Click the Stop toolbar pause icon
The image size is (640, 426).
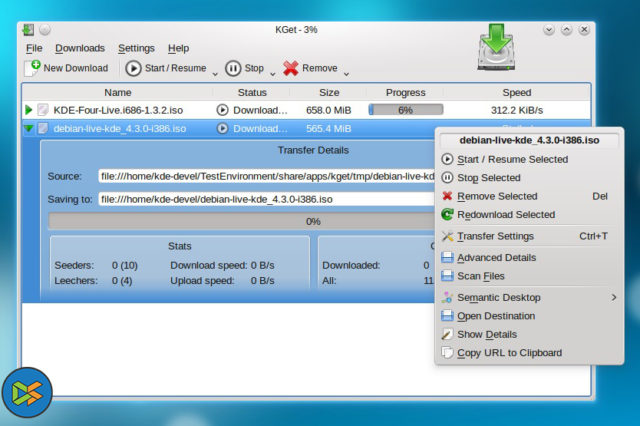pos(233,68)
